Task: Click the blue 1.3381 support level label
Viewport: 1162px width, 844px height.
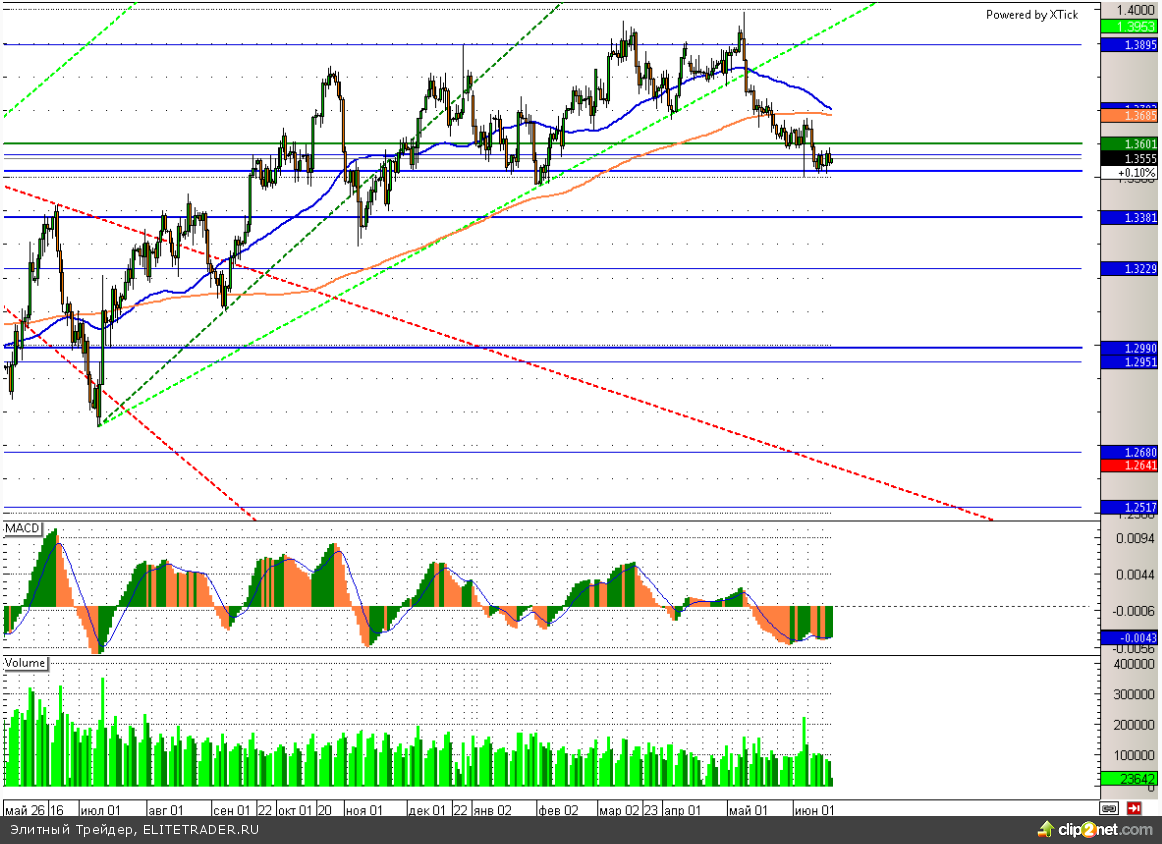Action: click(x=1128, y=217)
